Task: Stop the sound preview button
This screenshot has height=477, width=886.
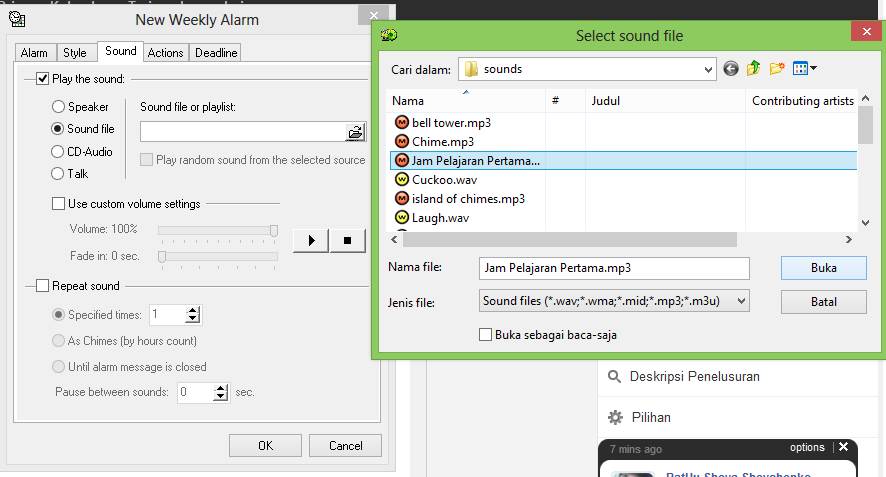Action: [x=348, y=240]
